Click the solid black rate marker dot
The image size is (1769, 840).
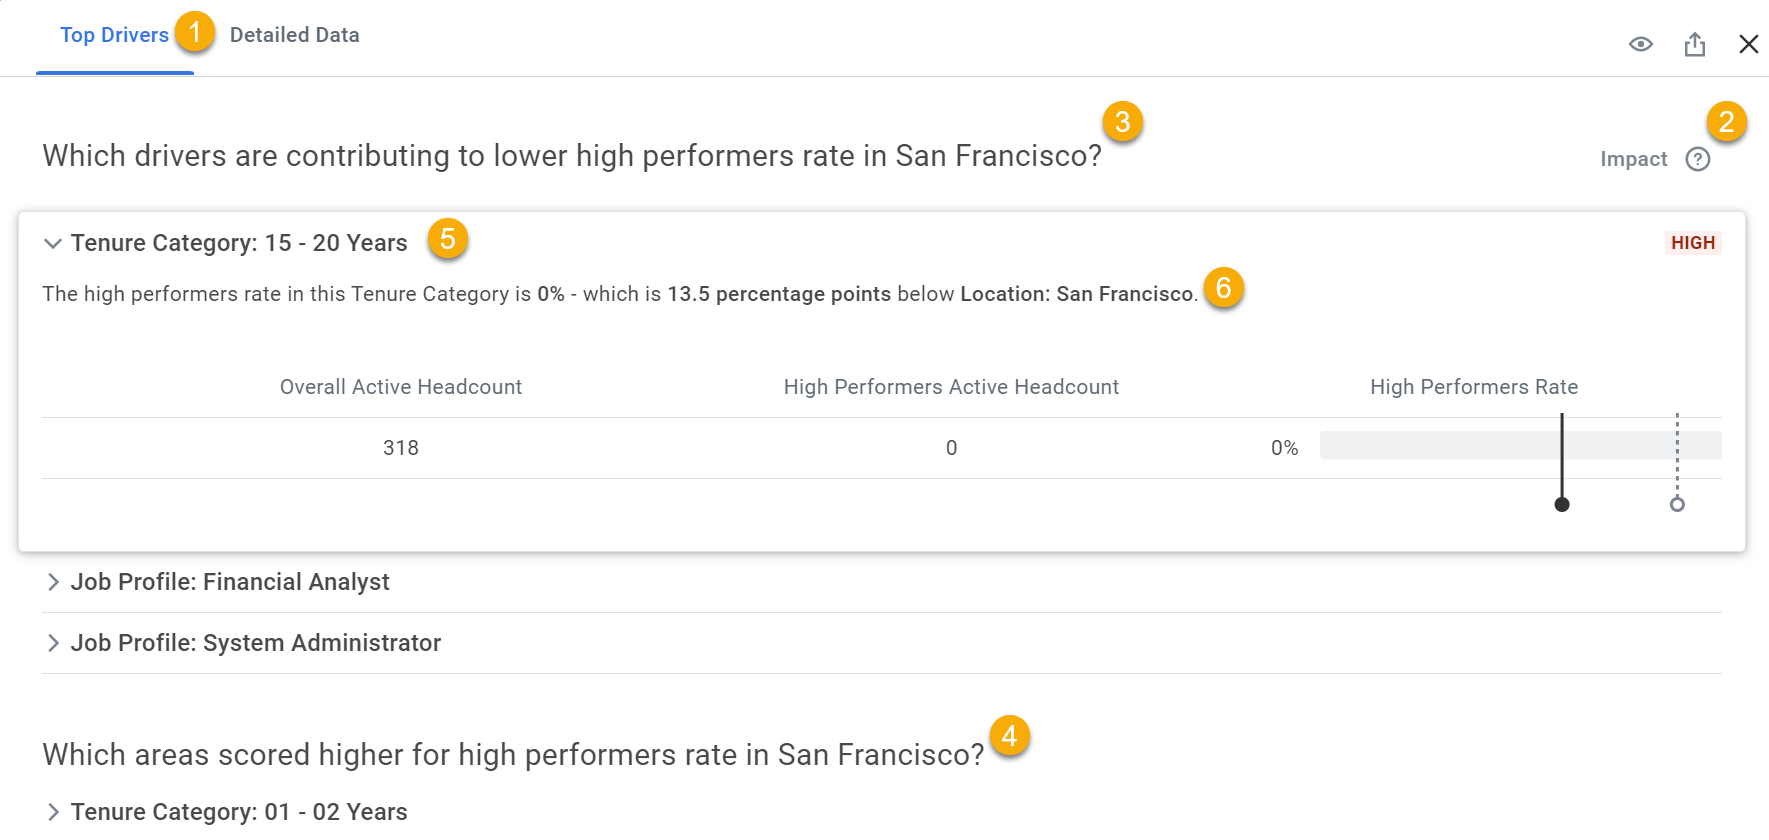pos(1561,504)
